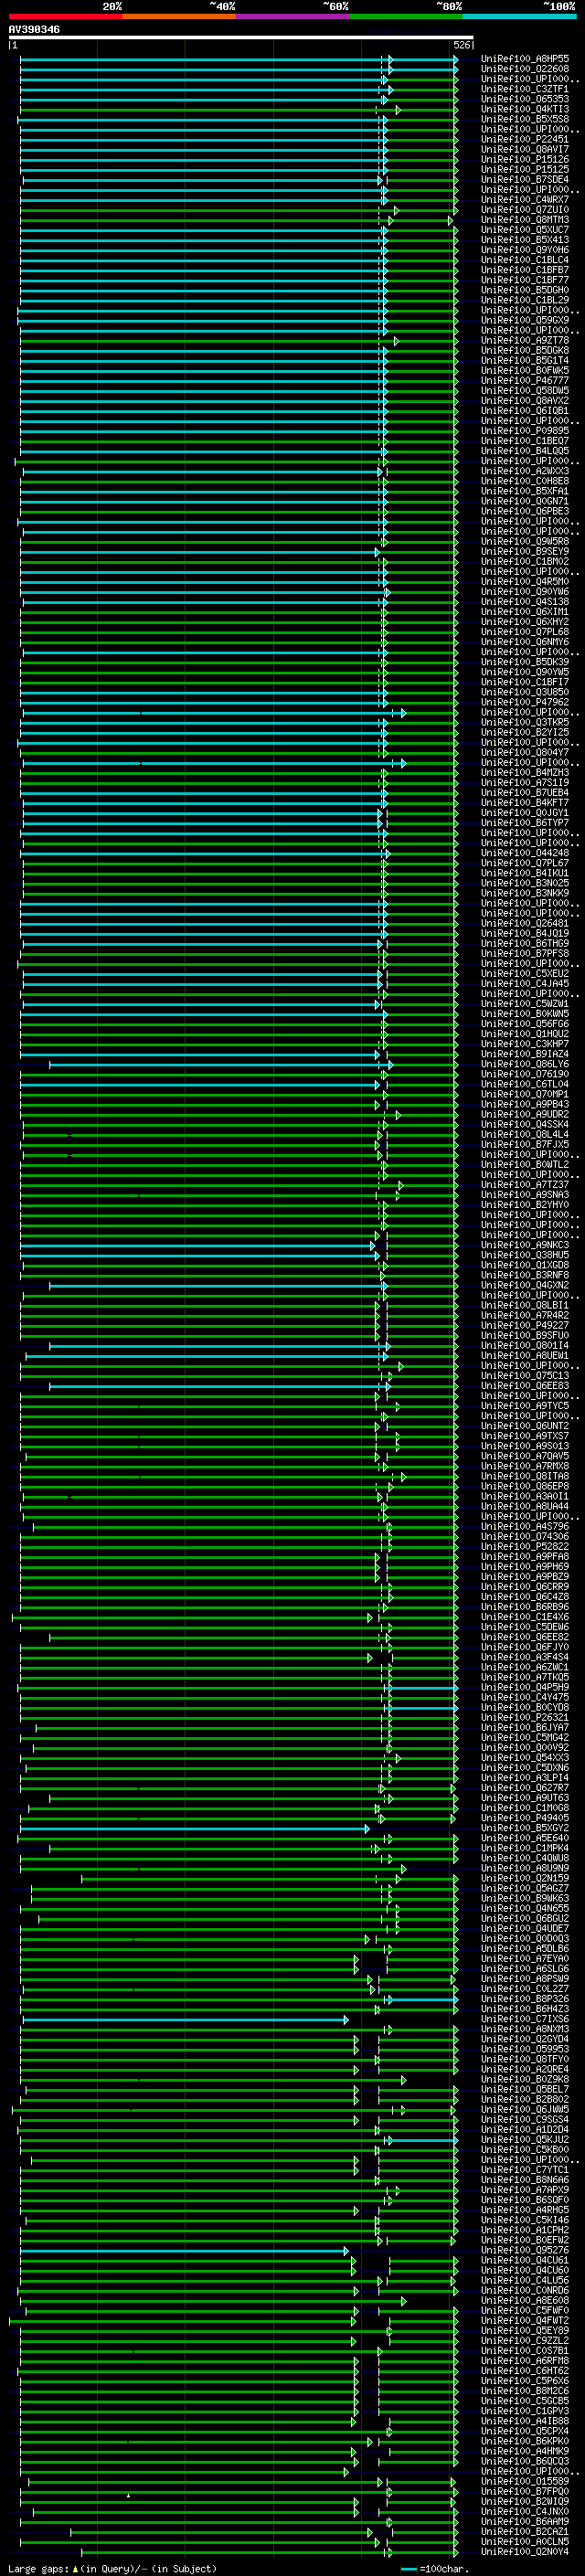Open hit UniRef100_A2WXX3
The image size is (585, 2576).
(x=525, y=471)
